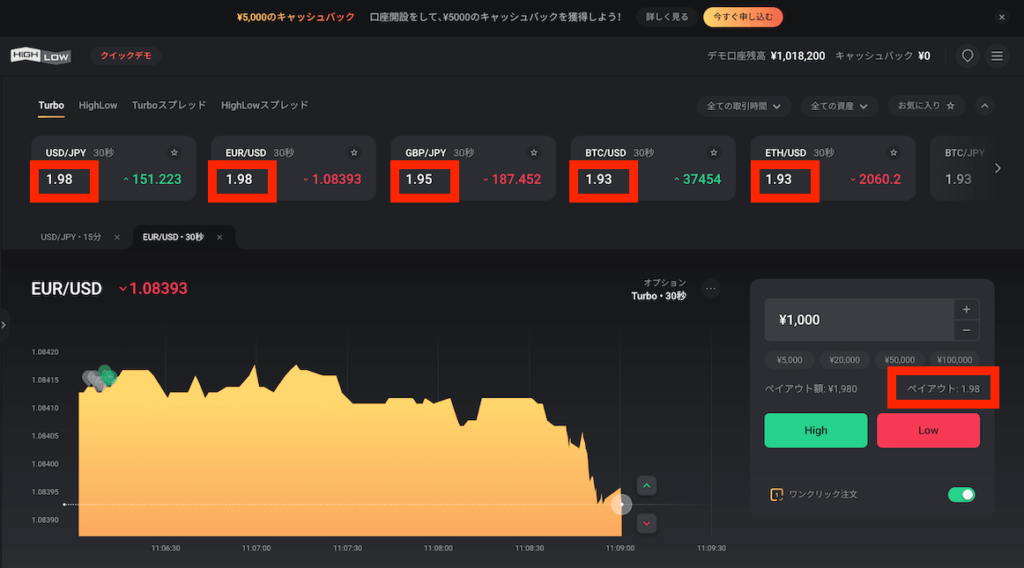Toggle the ワンクリック注文 switch
Image resolution: width=1024 pixels, height=568 pixels.
(x=961, y=494)
